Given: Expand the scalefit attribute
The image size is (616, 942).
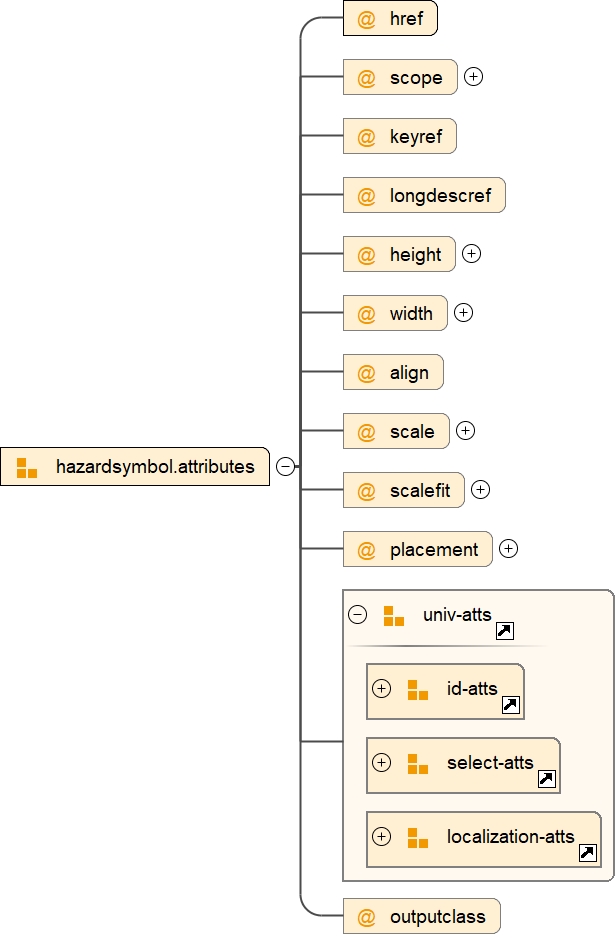Looking at the screenshot, I should click(x=480, y=490).
